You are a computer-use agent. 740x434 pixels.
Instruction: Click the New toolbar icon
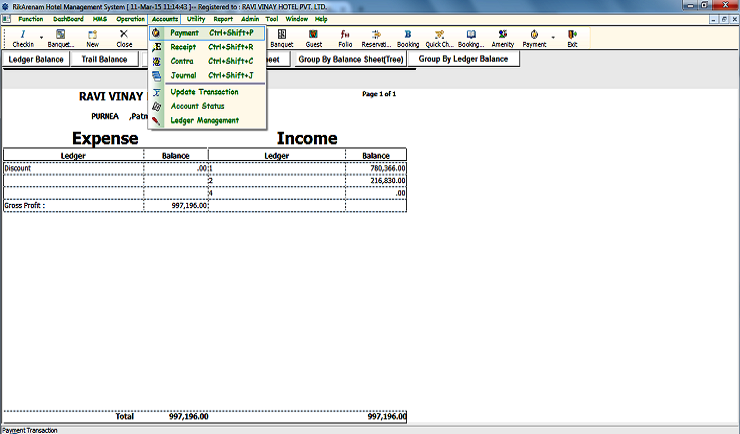(x=92, y=38)
